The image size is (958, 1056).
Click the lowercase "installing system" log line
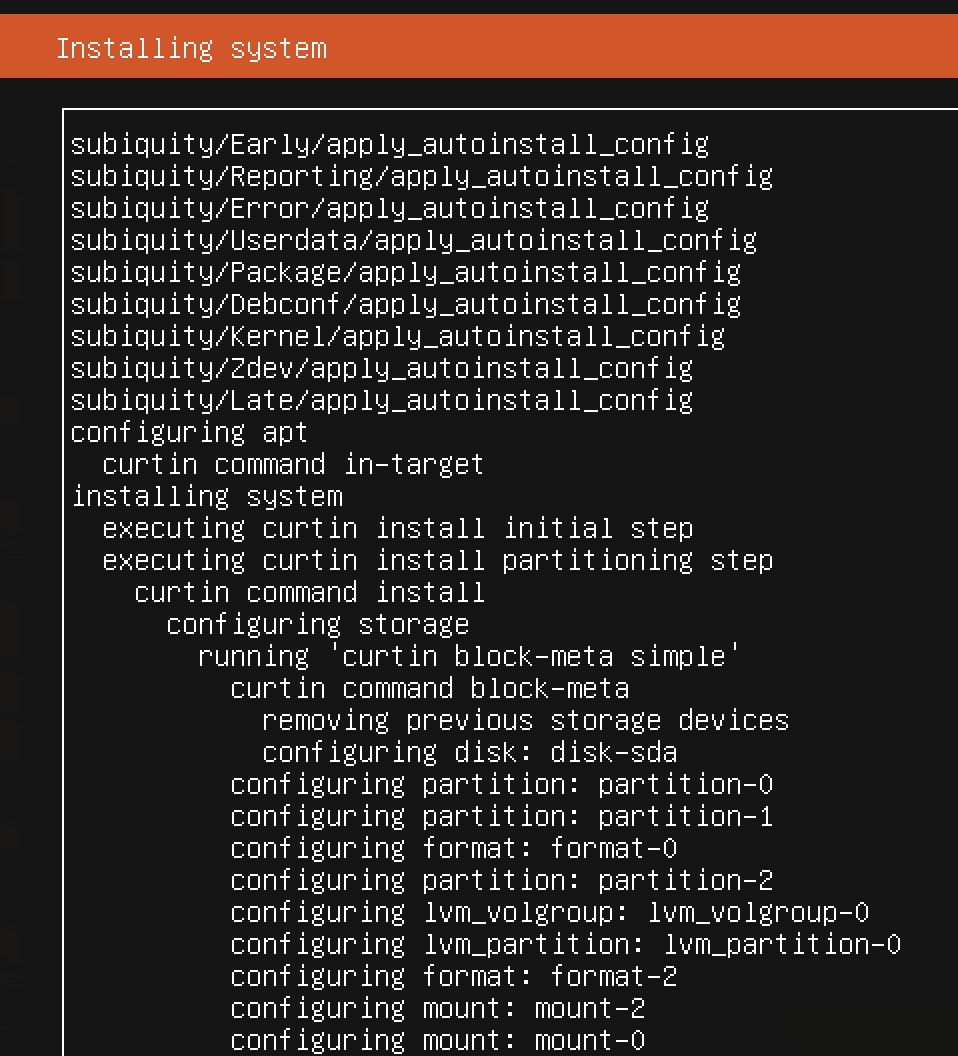point(207,496)
